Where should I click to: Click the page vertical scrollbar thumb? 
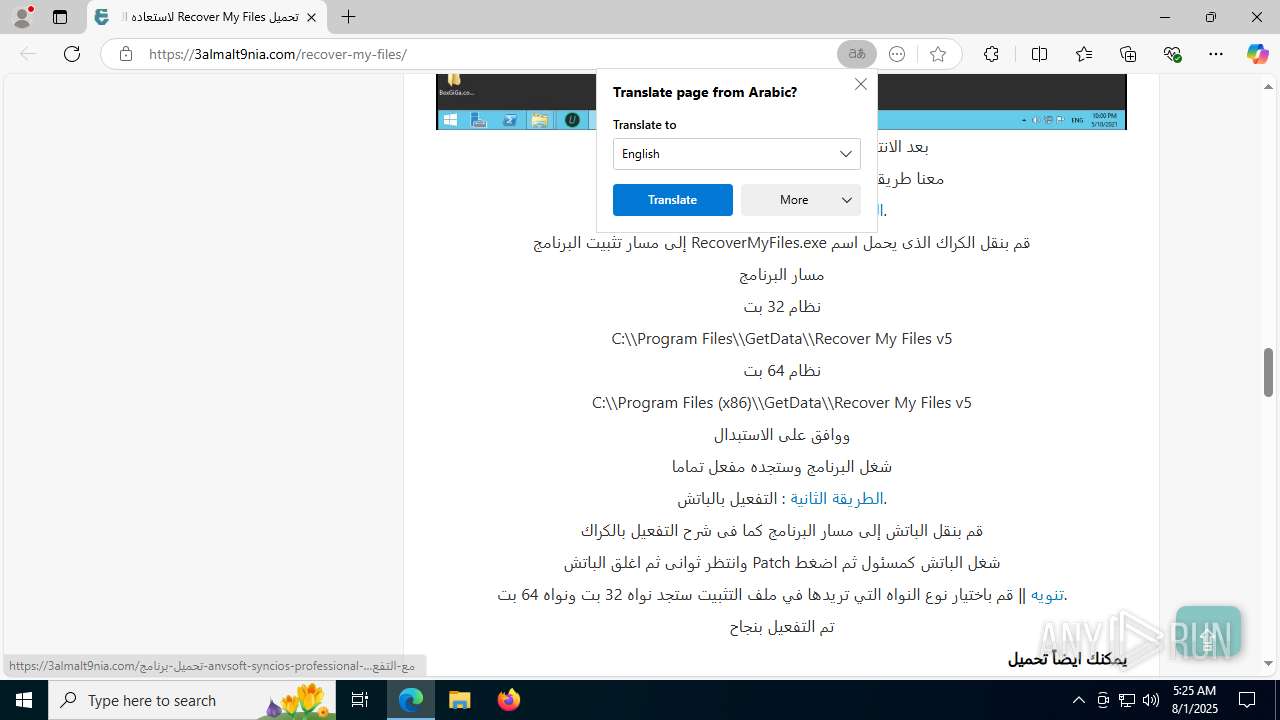pyautogui.click(x=1268, y=372)
